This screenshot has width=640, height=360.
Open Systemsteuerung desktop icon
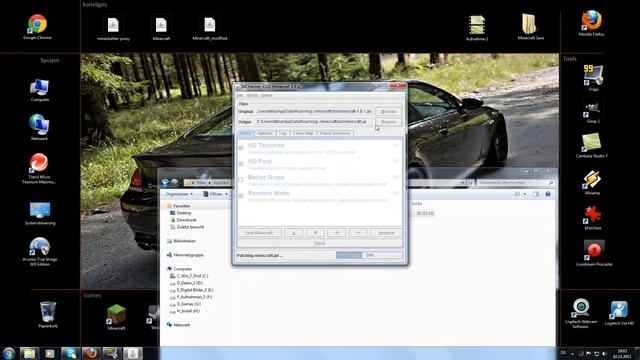[x=40, y=213]
